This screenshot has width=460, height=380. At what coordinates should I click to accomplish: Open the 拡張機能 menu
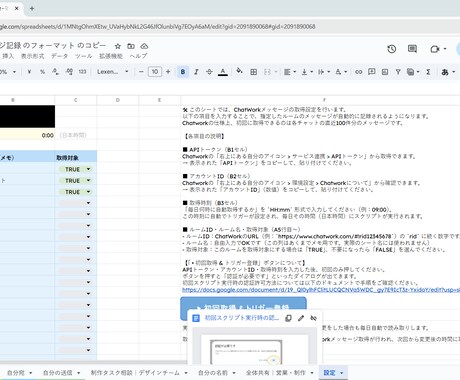111,56
